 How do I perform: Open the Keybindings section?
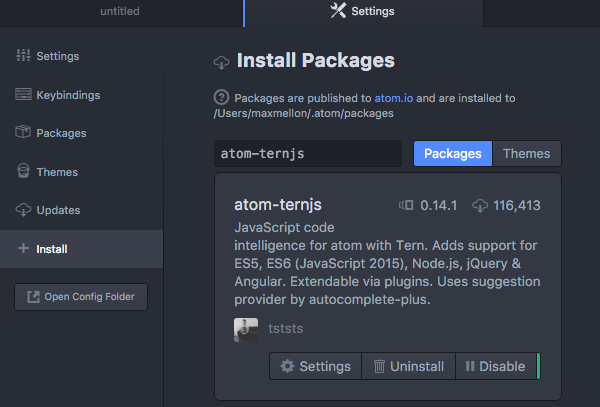pos(82,95)
